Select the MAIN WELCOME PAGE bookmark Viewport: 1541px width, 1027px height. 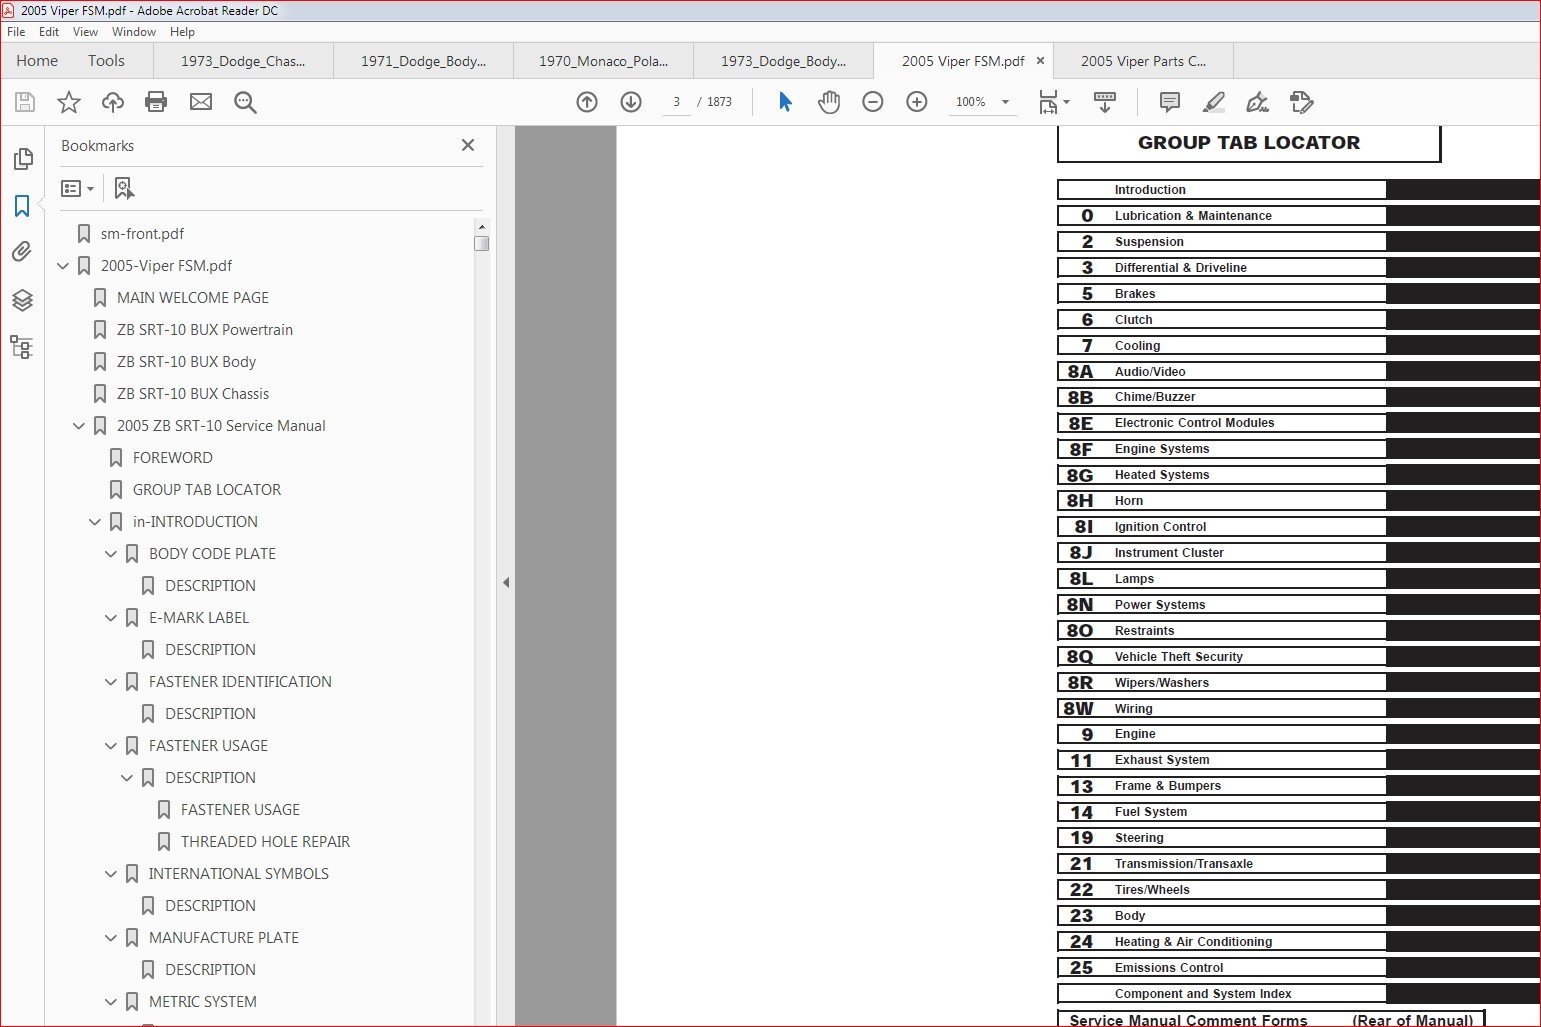point(193,298)
